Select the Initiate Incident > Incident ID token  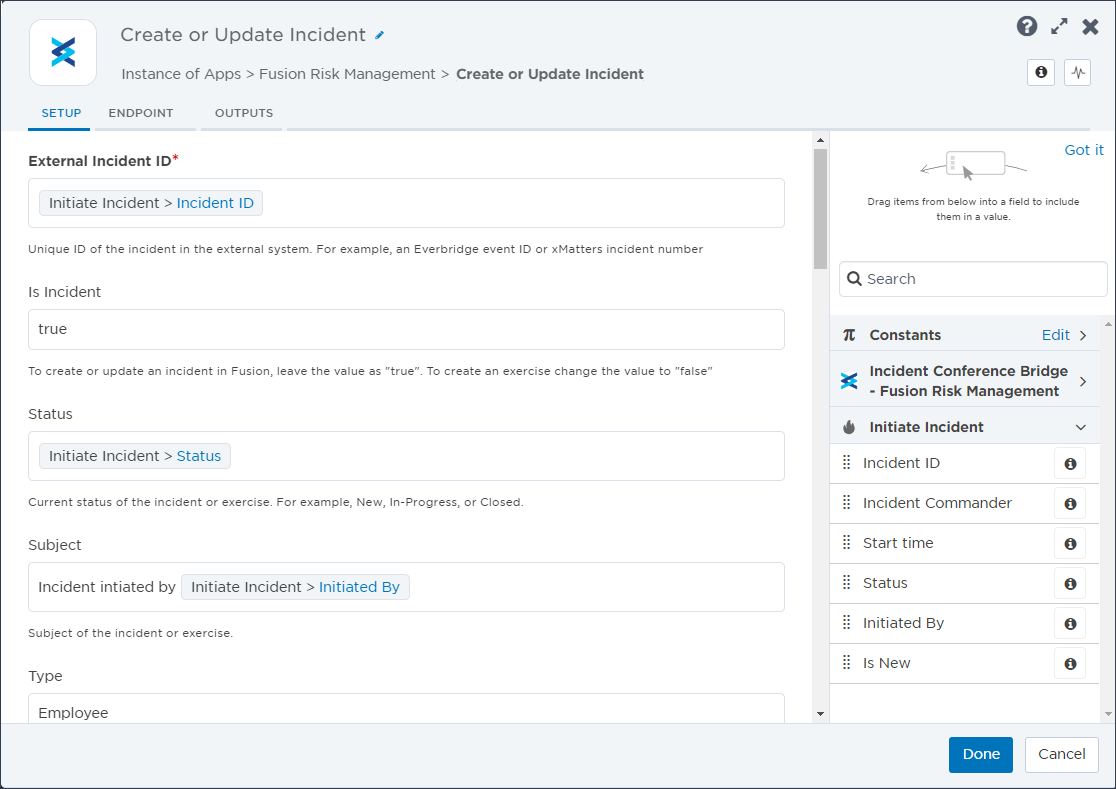click(x=151, y=203)
